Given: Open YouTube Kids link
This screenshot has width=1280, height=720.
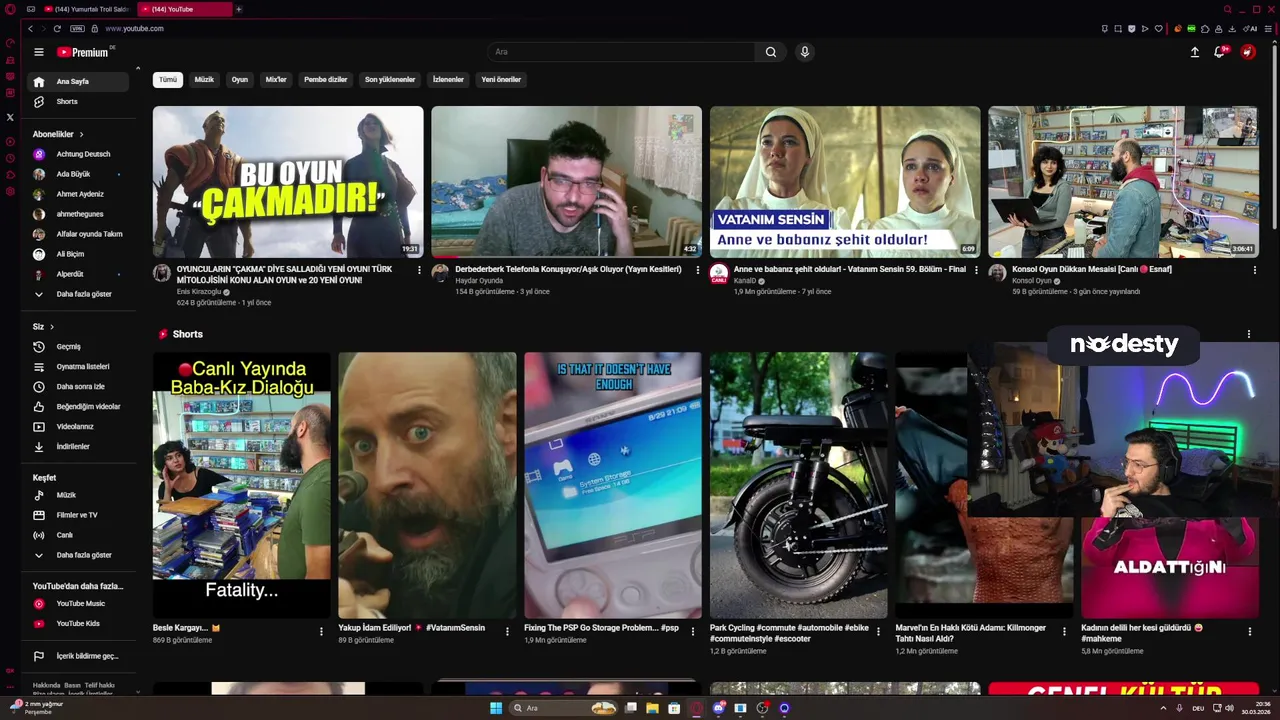Looking at the screenshot, I should click(78, 624).
